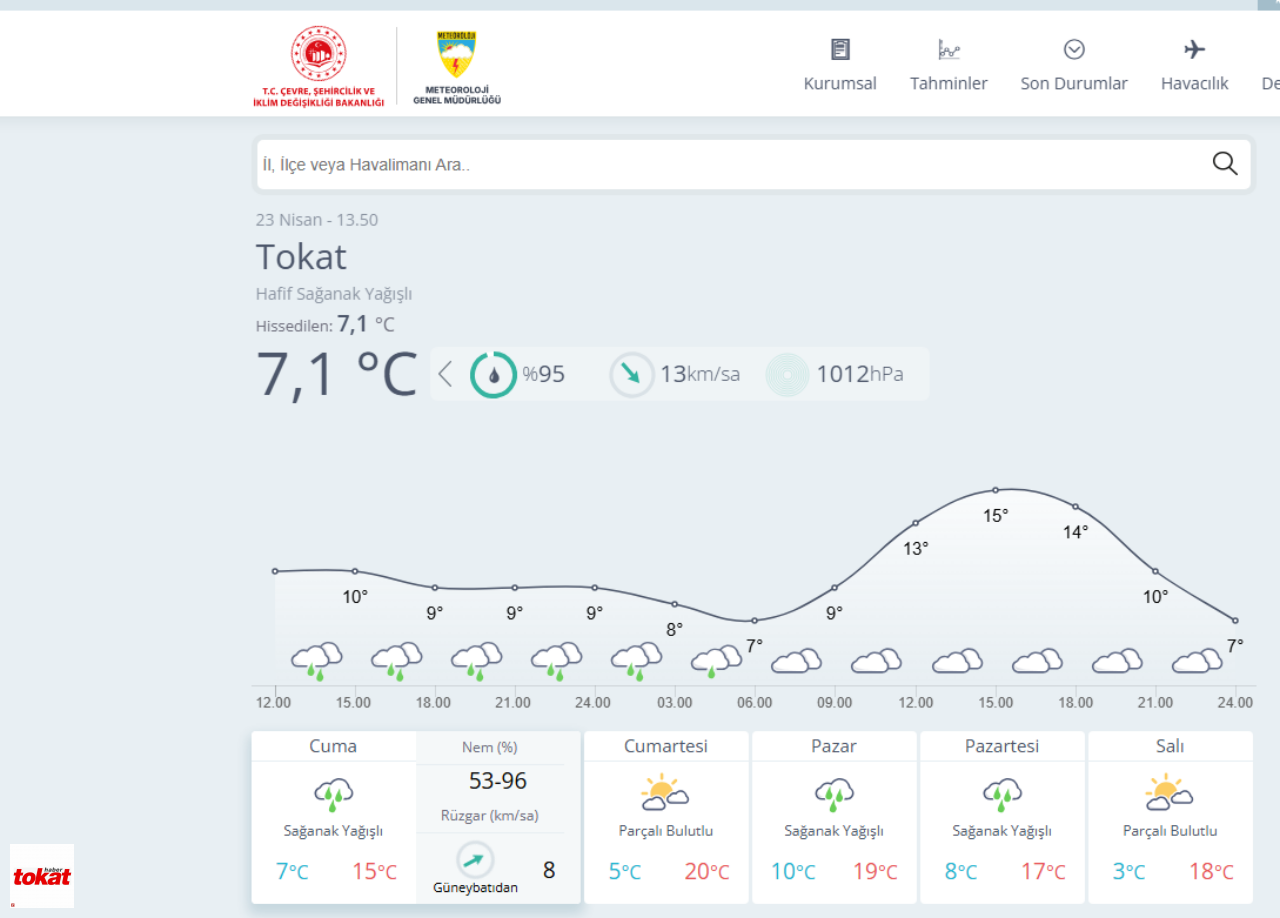Click the humidity droplet gauge icon
The image size is (1280, 918).
494,374
